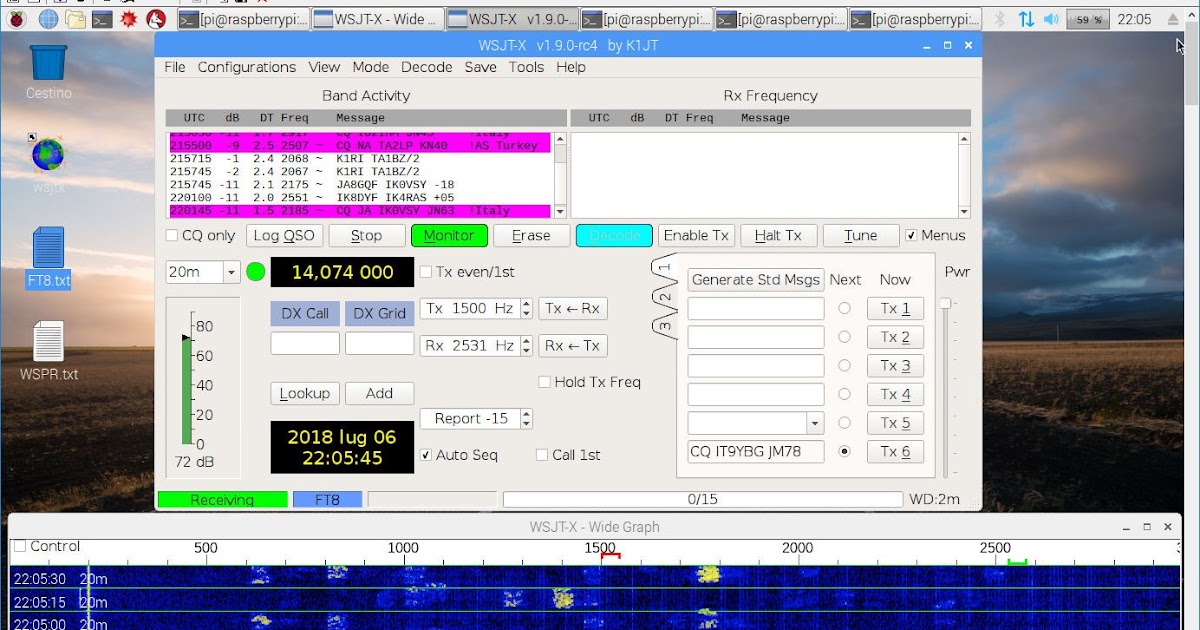Select the Tx 6 radio button
This screenshot has width=1200, height=630.
pos(845,451)
